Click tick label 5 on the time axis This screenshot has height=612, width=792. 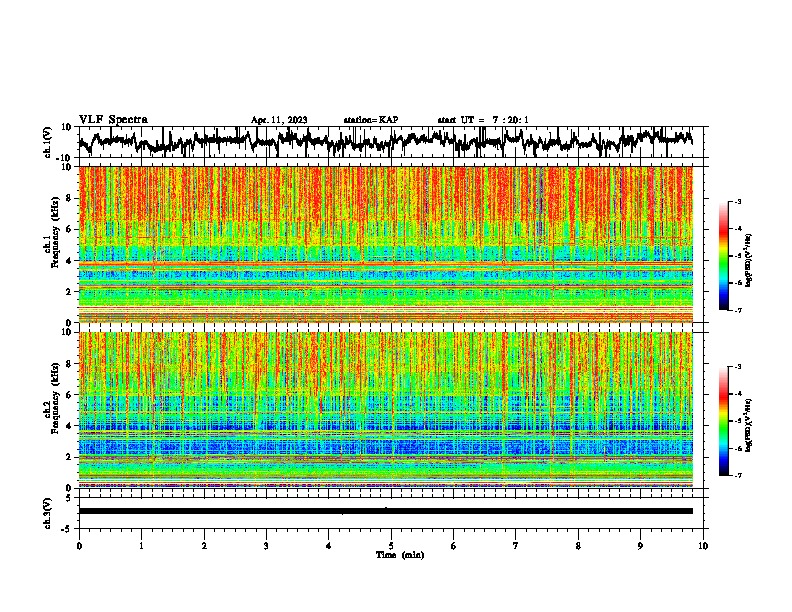pos(391,546)
